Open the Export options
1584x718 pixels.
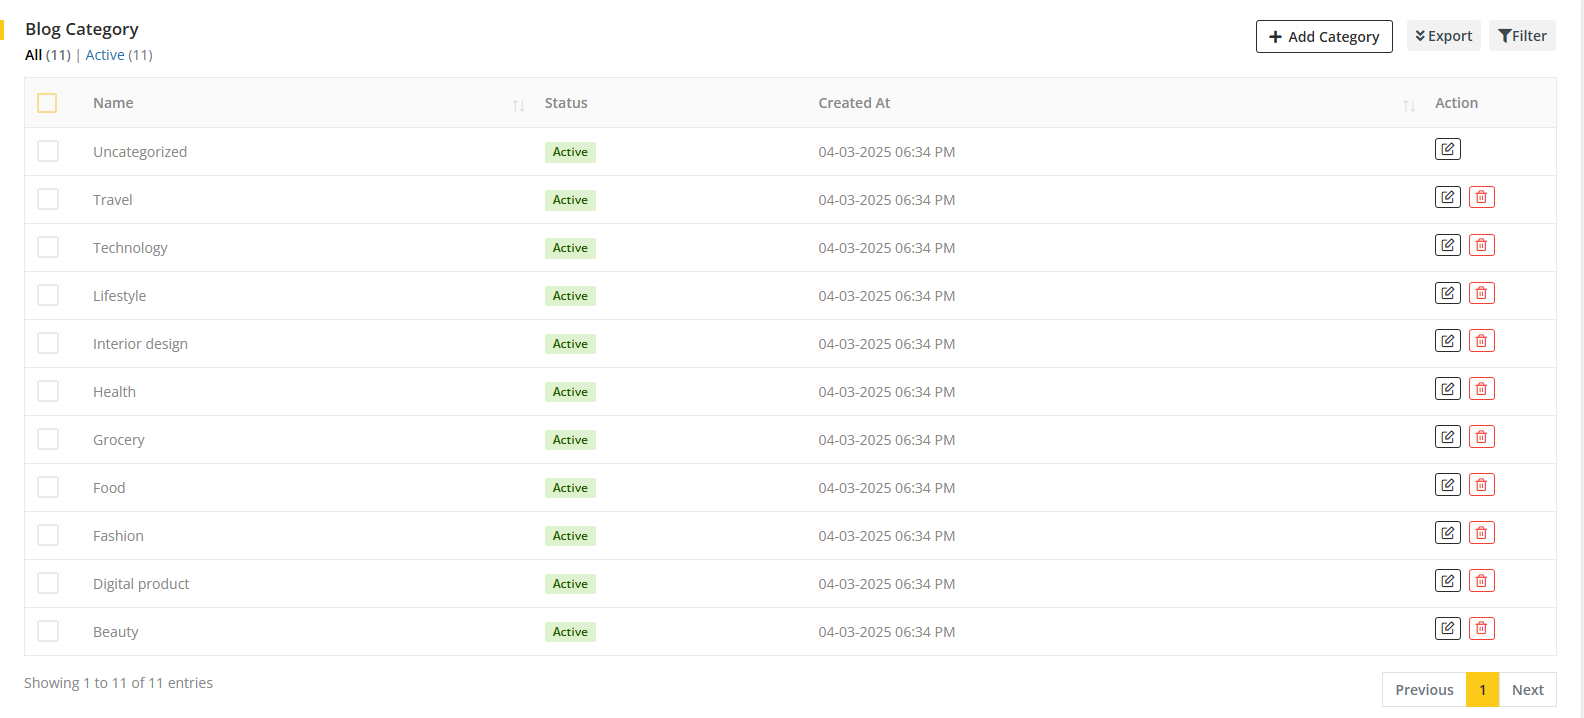coord(1443,36)
